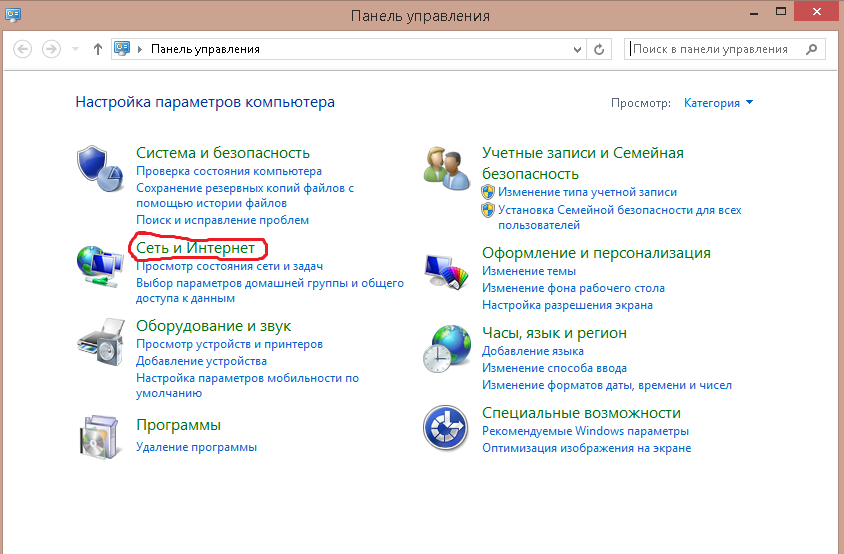Click the Ease of Access blue circle icon
This screenshot has height=554, width=844.
pos(445,428)
